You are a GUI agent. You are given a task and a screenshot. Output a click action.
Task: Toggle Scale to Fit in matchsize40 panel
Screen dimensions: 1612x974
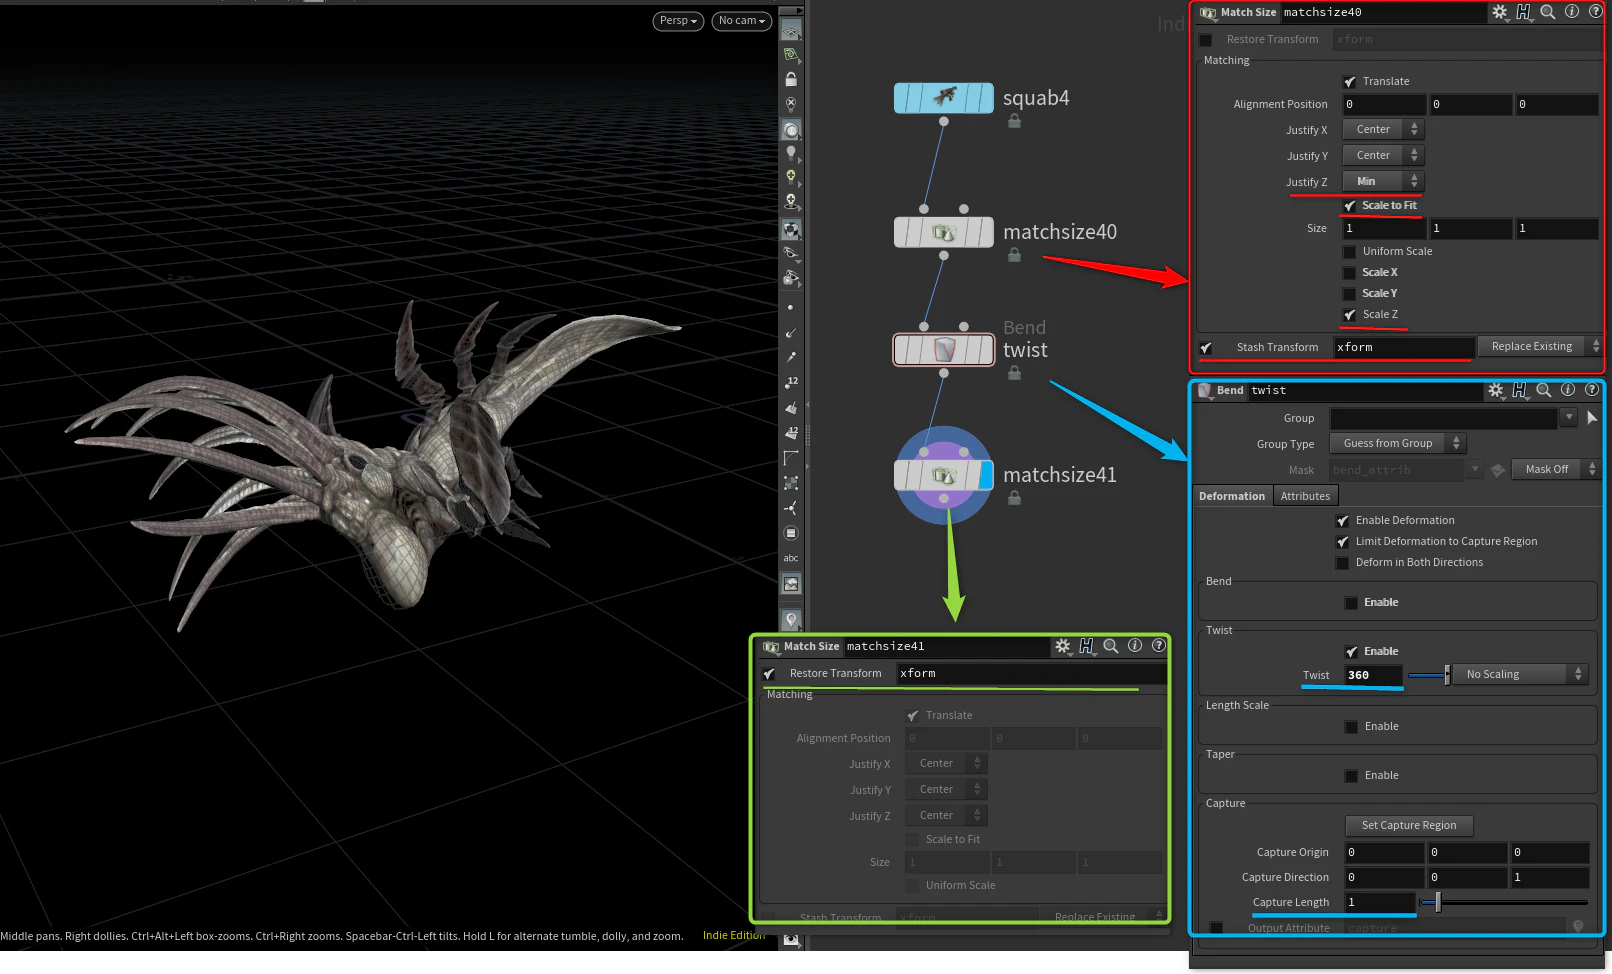coord(1350,206)
